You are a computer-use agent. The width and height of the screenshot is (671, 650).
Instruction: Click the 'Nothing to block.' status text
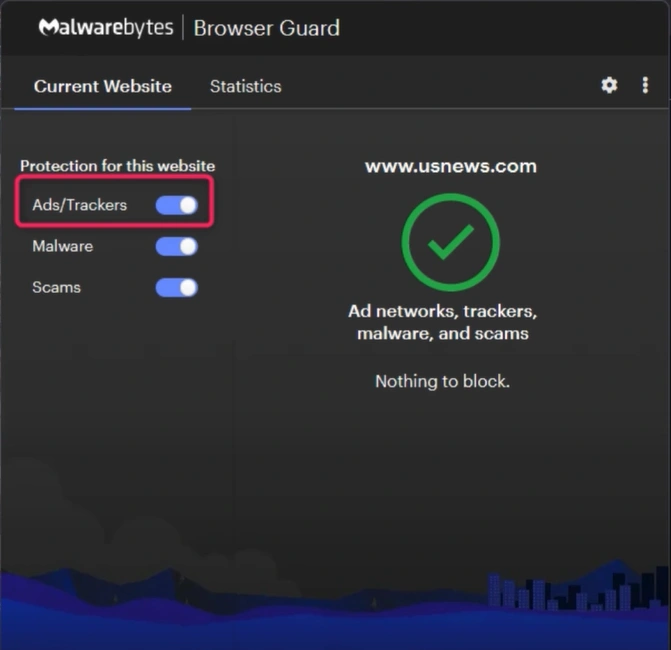[x=442, y=381]
